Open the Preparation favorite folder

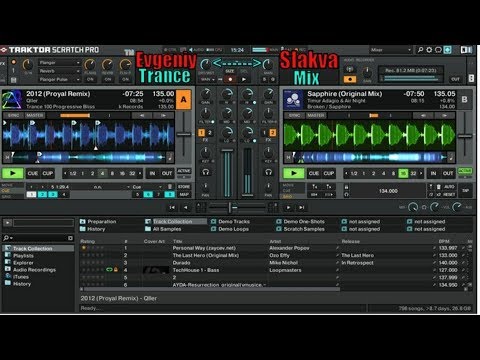click(98, 221)
